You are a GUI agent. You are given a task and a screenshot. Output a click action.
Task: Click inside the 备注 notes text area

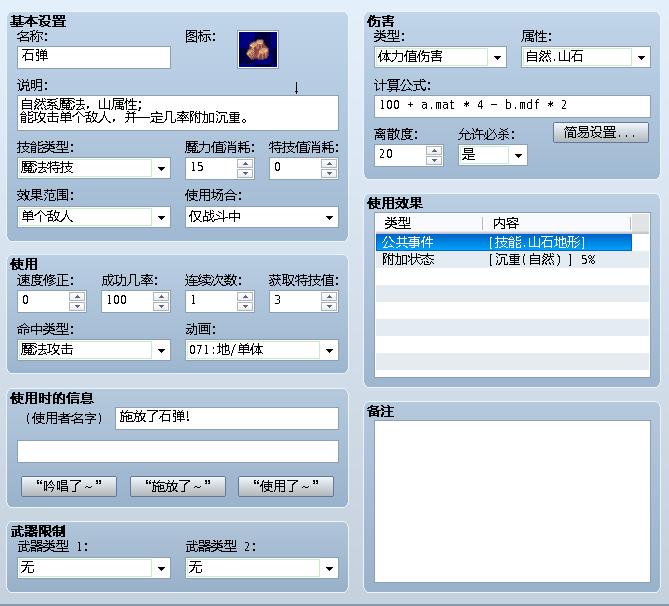(x=512, y=501)
